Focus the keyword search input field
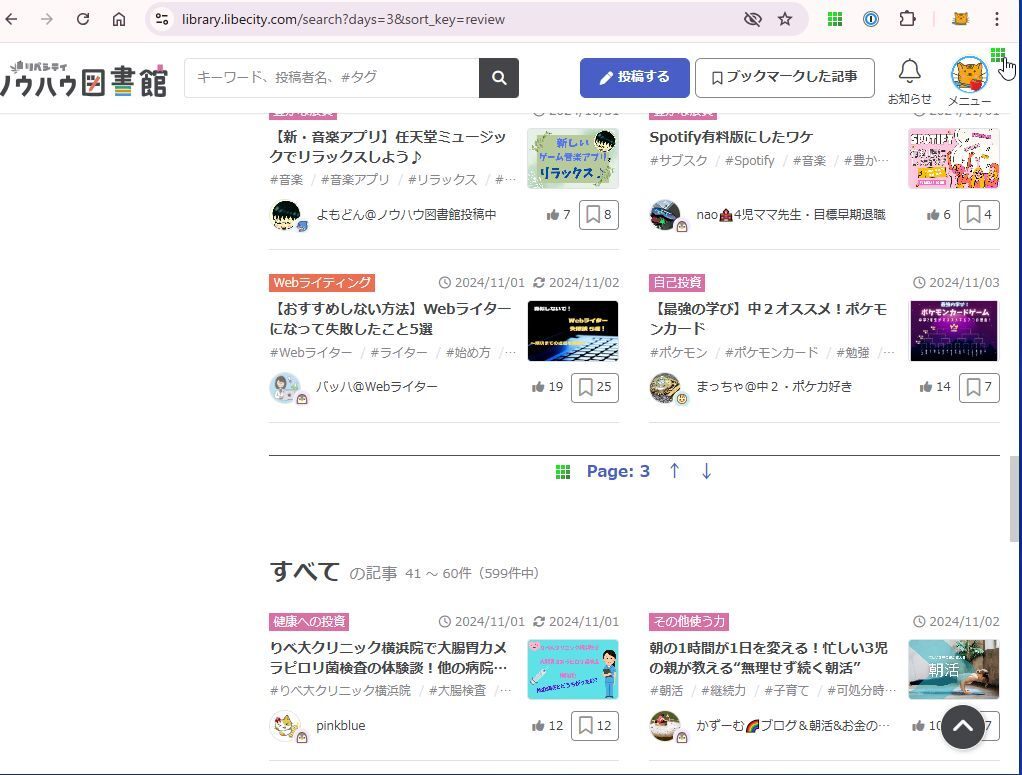 pos(332,78)
